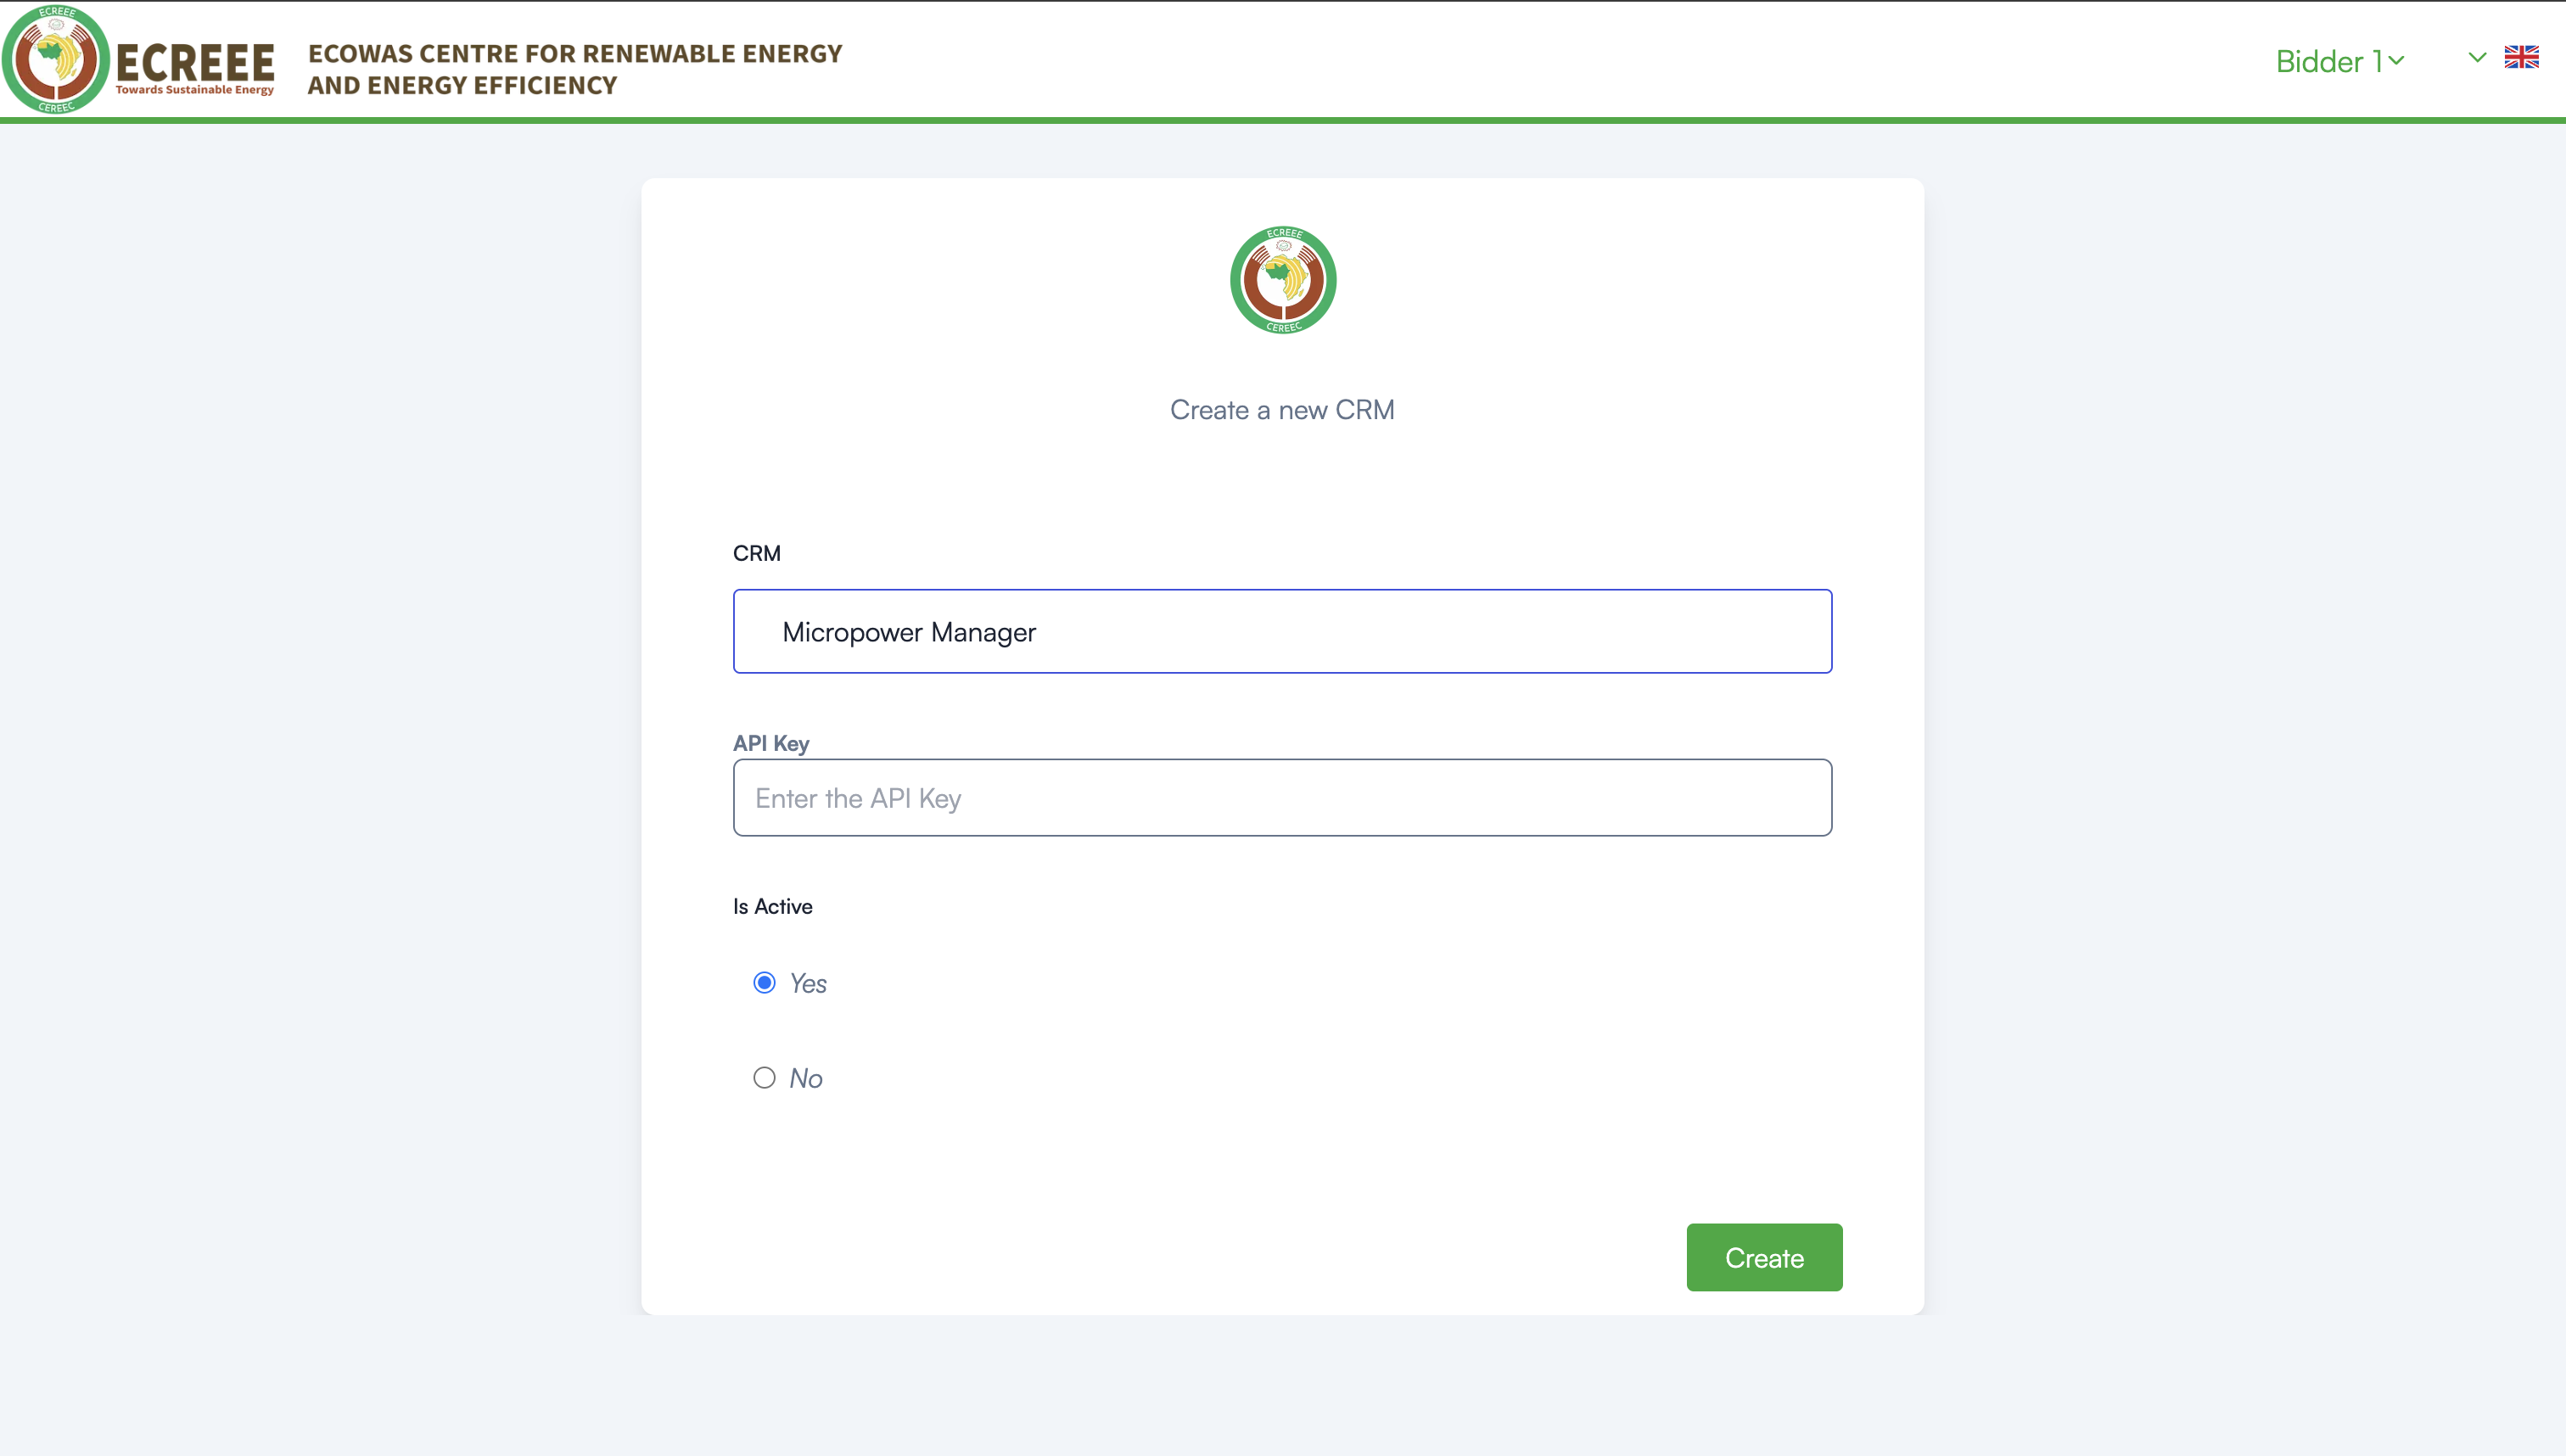Click the circular CEREEC seal in the card
The width and height of the screenshot is (2566, 1456).
[x=1282, y=280]
